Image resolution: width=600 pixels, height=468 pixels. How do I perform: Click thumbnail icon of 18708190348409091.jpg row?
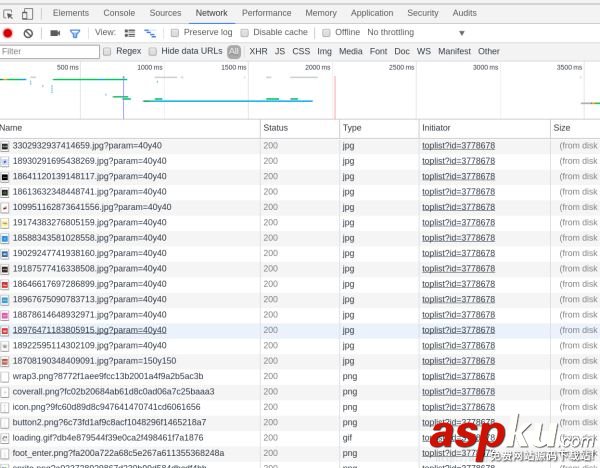point(5,361)
